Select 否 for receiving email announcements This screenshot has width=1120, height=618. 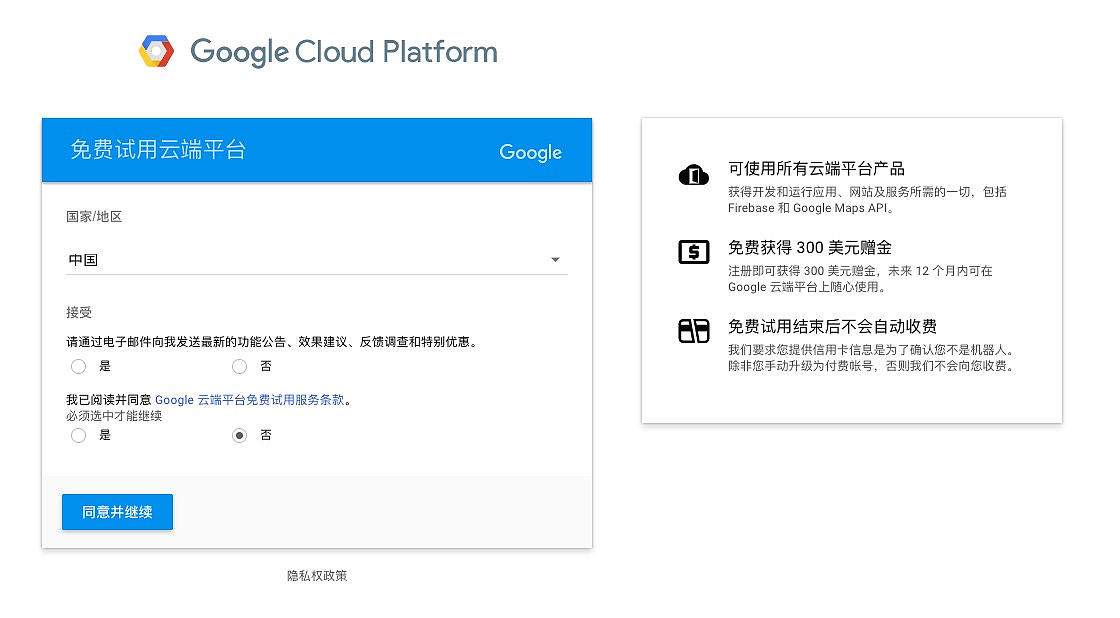(239, 367)
